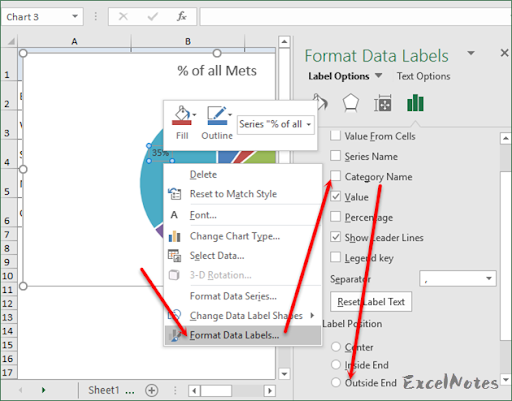This screenshot has height=401, width=512.
Task: Enable the Percentage checkbox
Action: [x=335, y=216]
